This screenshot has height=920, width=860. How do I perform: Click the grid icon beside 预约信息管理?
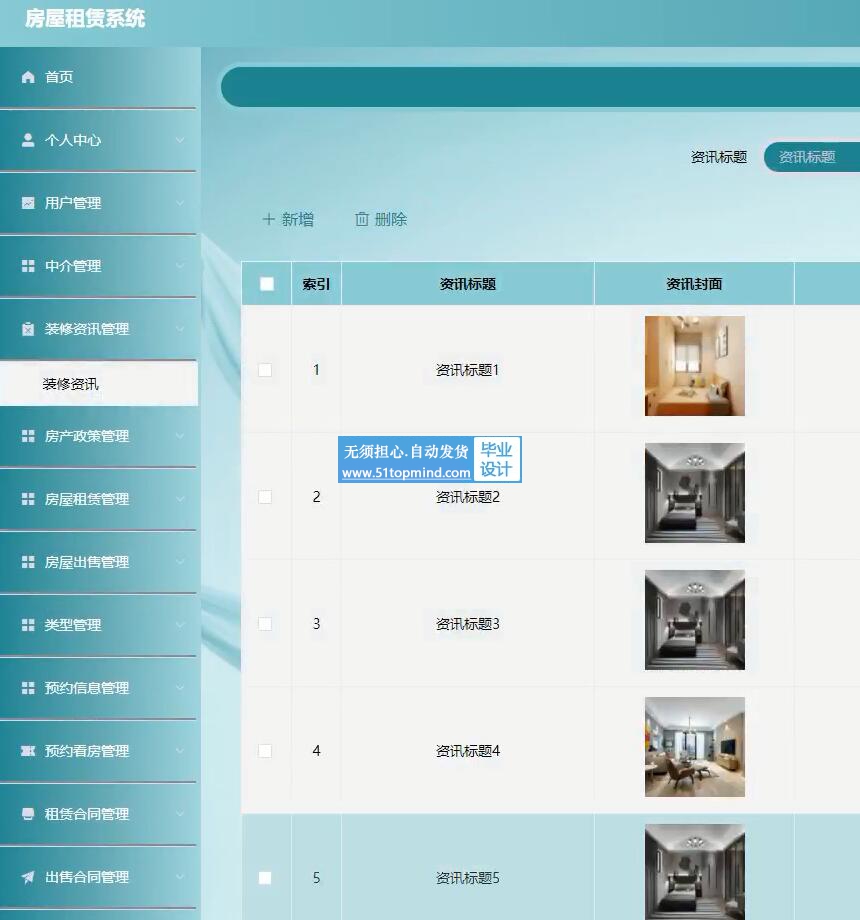[28, 688]
